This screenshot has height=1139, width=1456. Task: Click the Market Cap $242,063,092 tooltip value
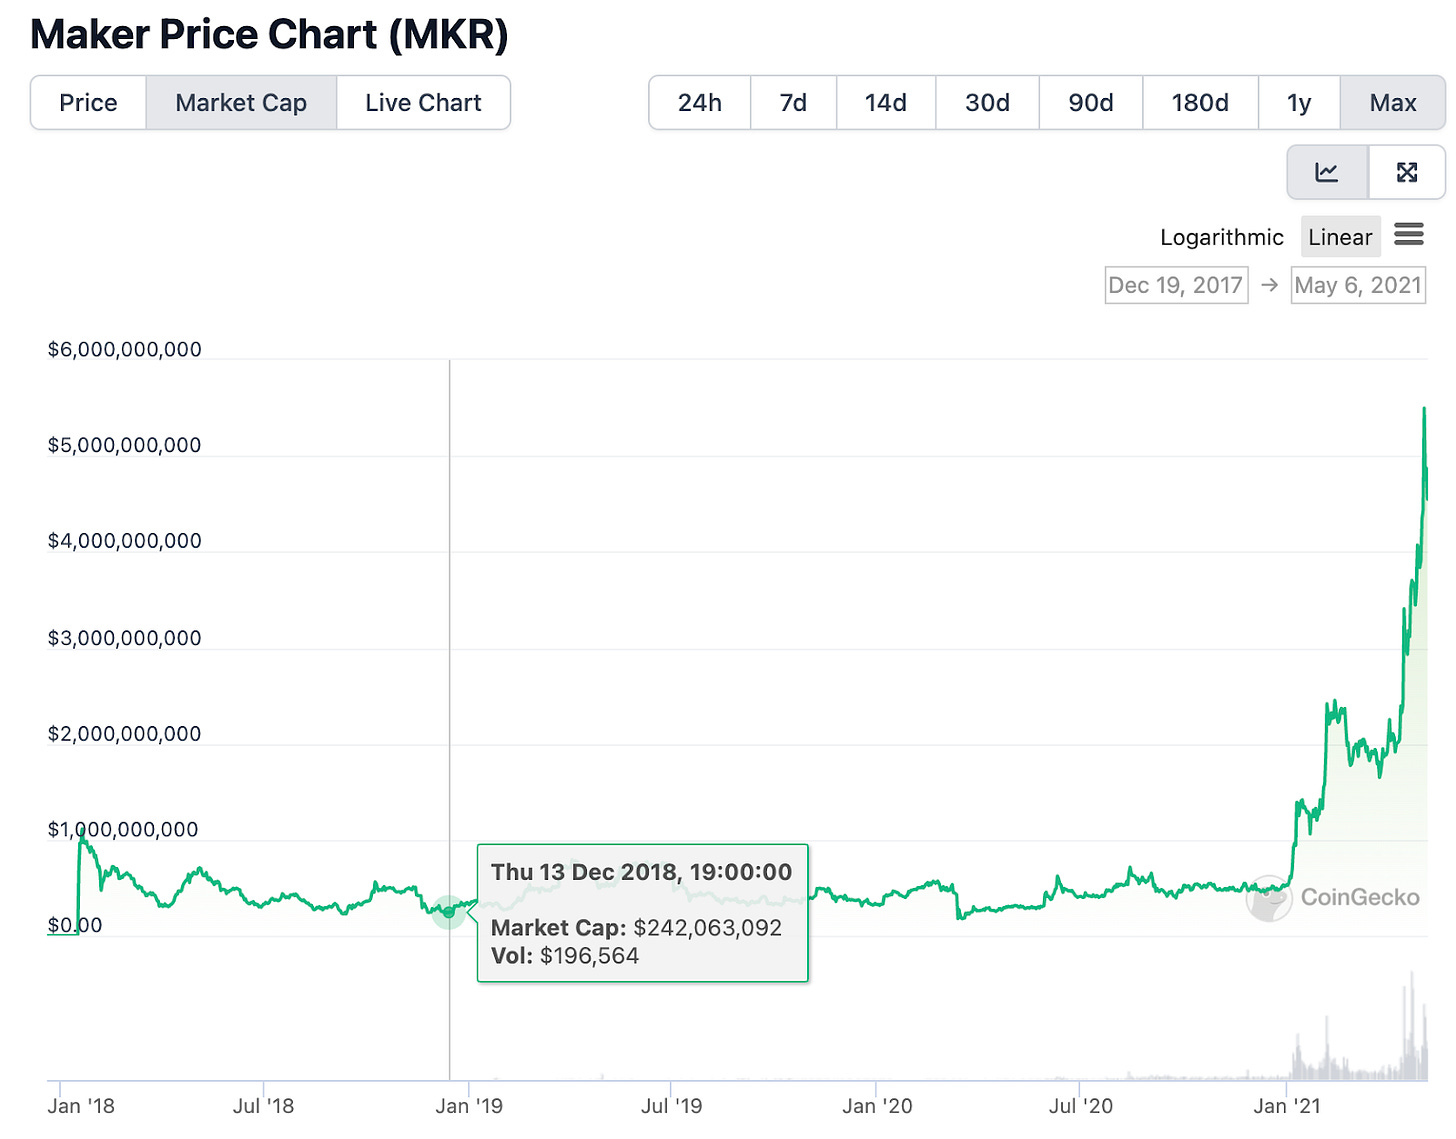[x=708, y=928]
